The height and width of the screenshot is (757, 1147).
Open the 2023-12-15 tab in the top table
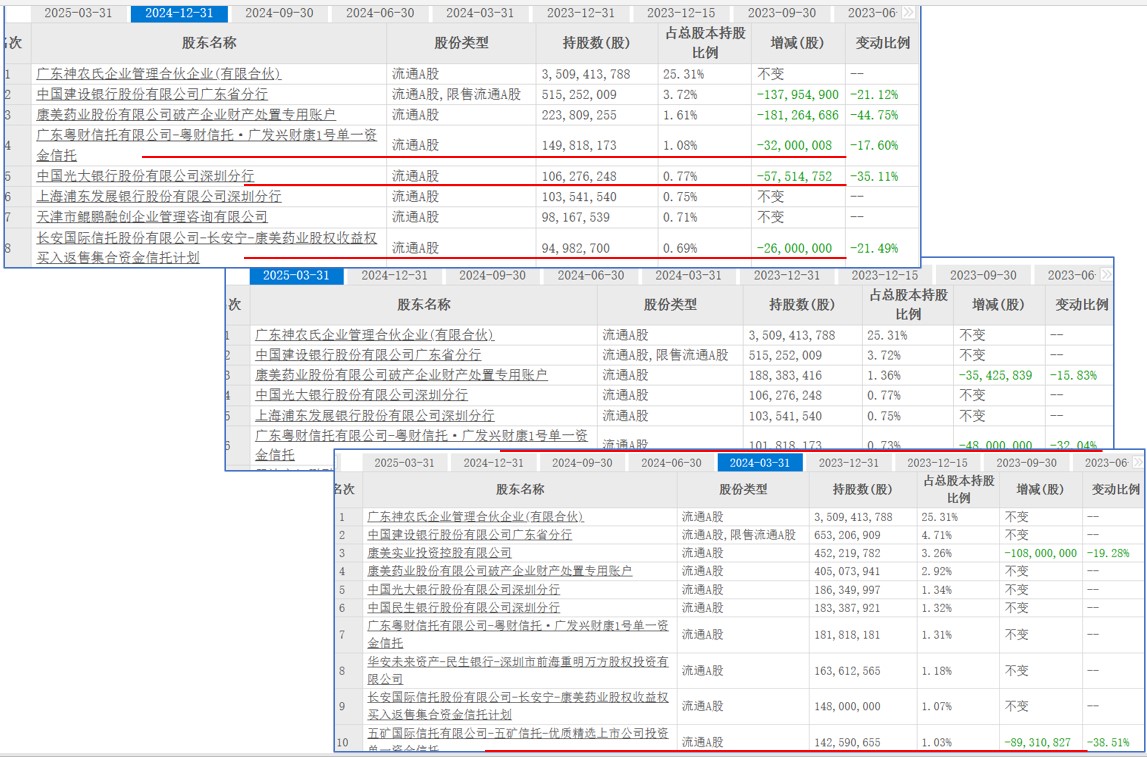pos(680,13)
